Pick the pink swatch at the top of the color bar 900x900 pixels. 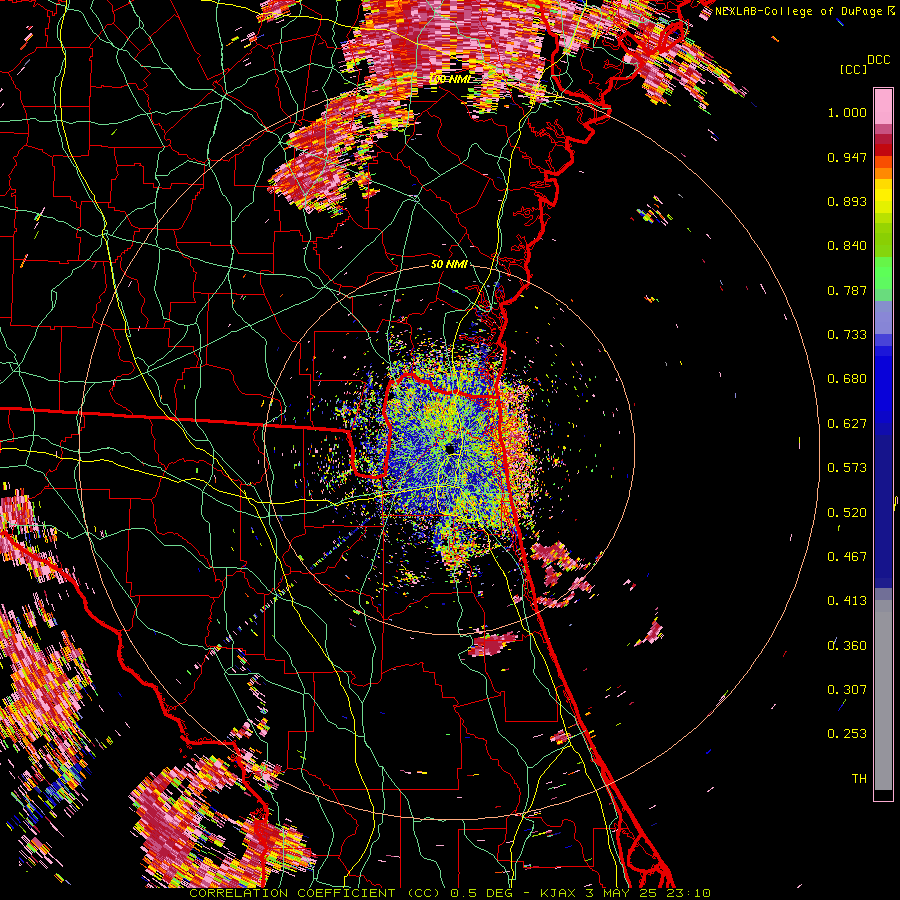click(883, 106)
